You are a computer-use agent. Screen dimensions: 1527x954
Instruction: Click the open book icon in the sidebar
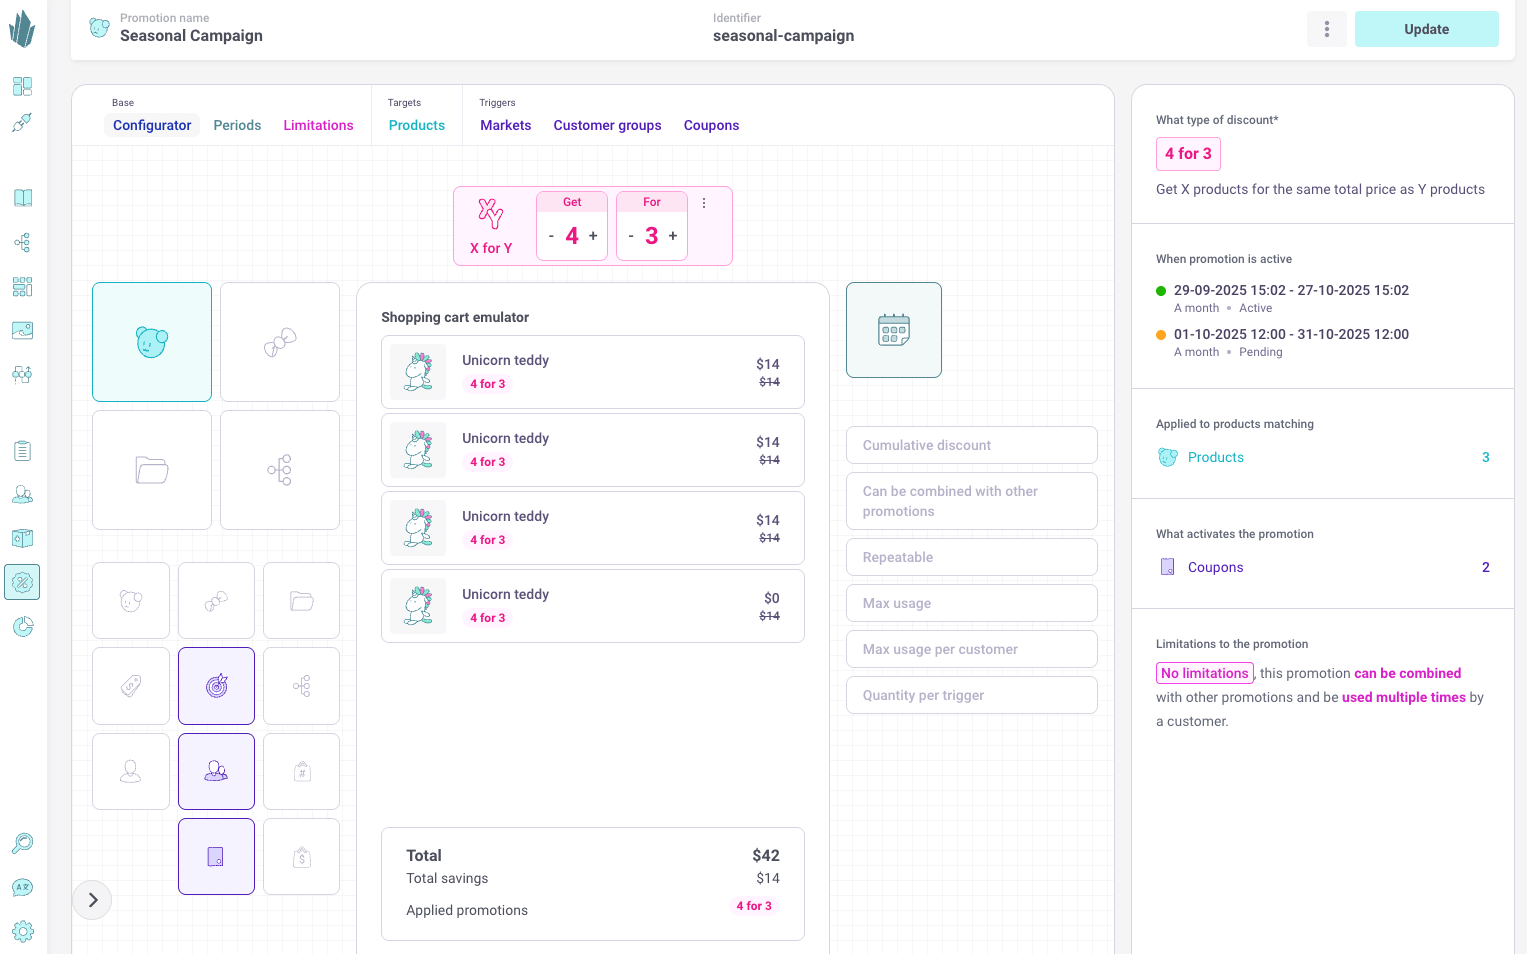pos(22,198)
